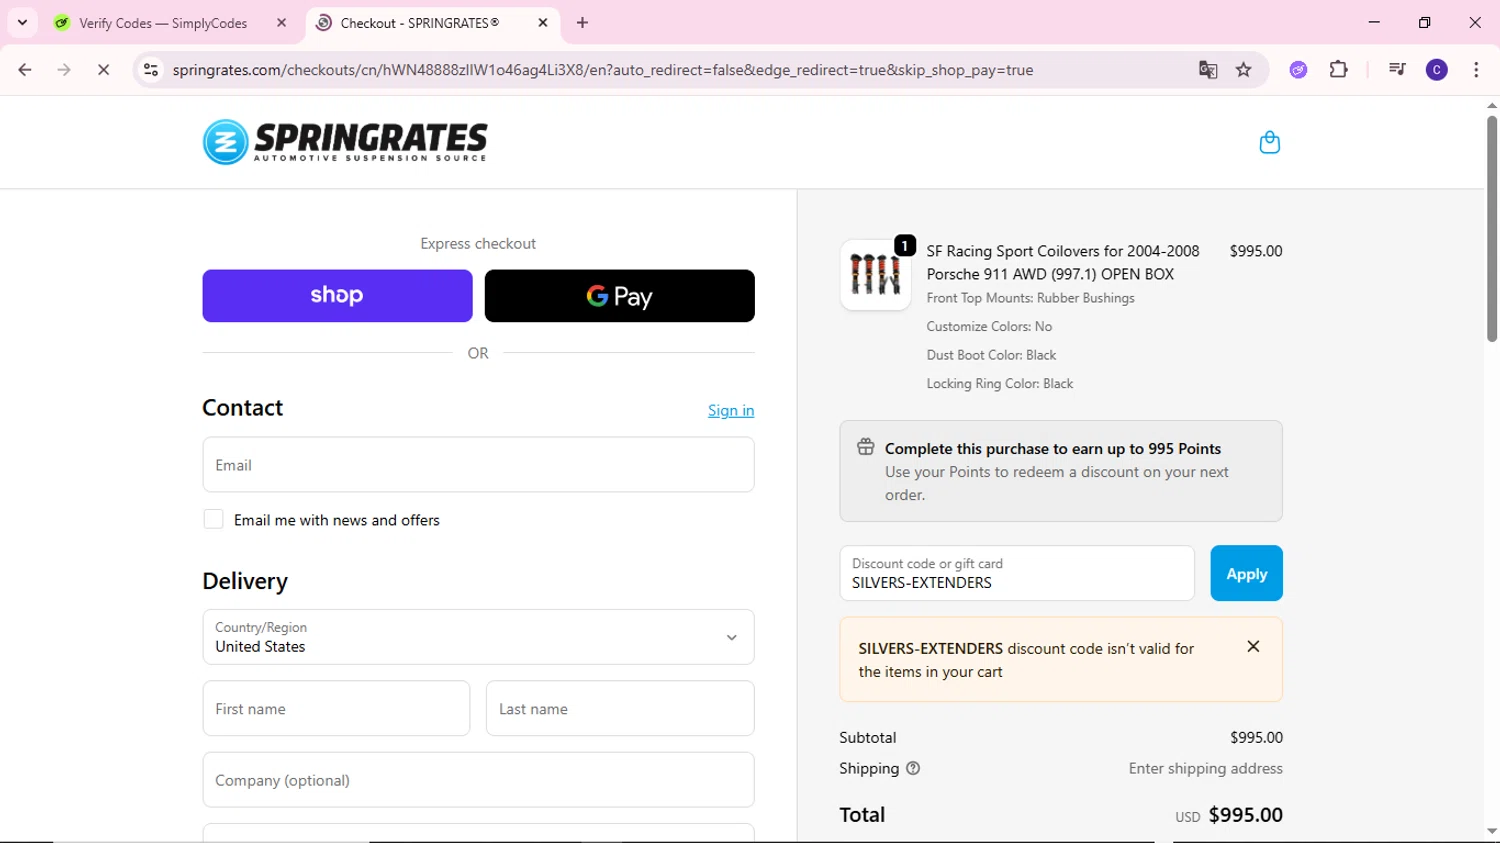The image size is (1500, 843).
Task: Click the Enter shipping address text
Action: point(1206,768)
